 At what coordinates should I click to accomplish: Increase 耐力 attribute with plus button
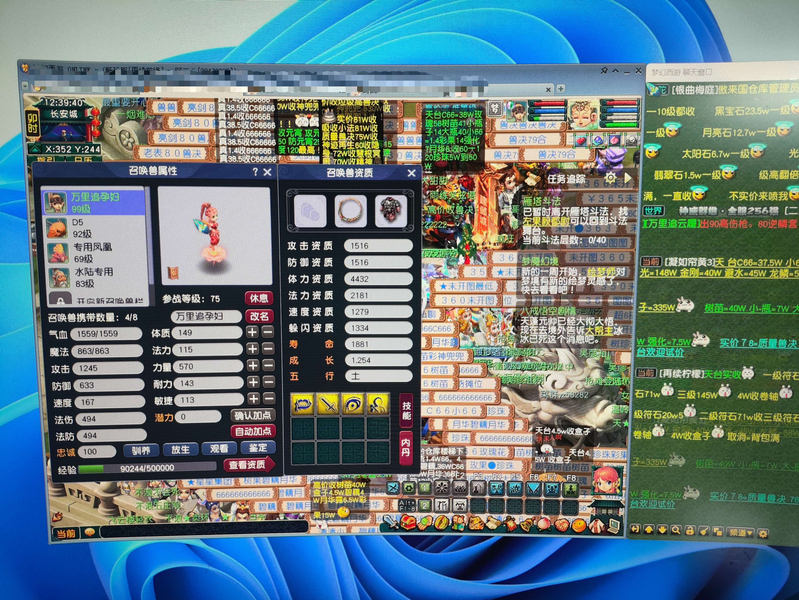(253, 382)
